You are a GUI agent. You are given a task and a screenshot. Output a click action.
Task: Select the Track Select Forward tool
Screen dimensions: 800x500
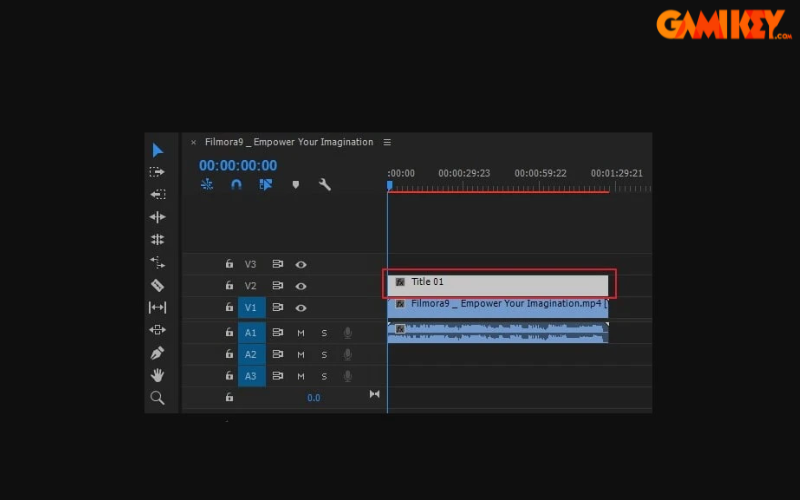point(157,172)
